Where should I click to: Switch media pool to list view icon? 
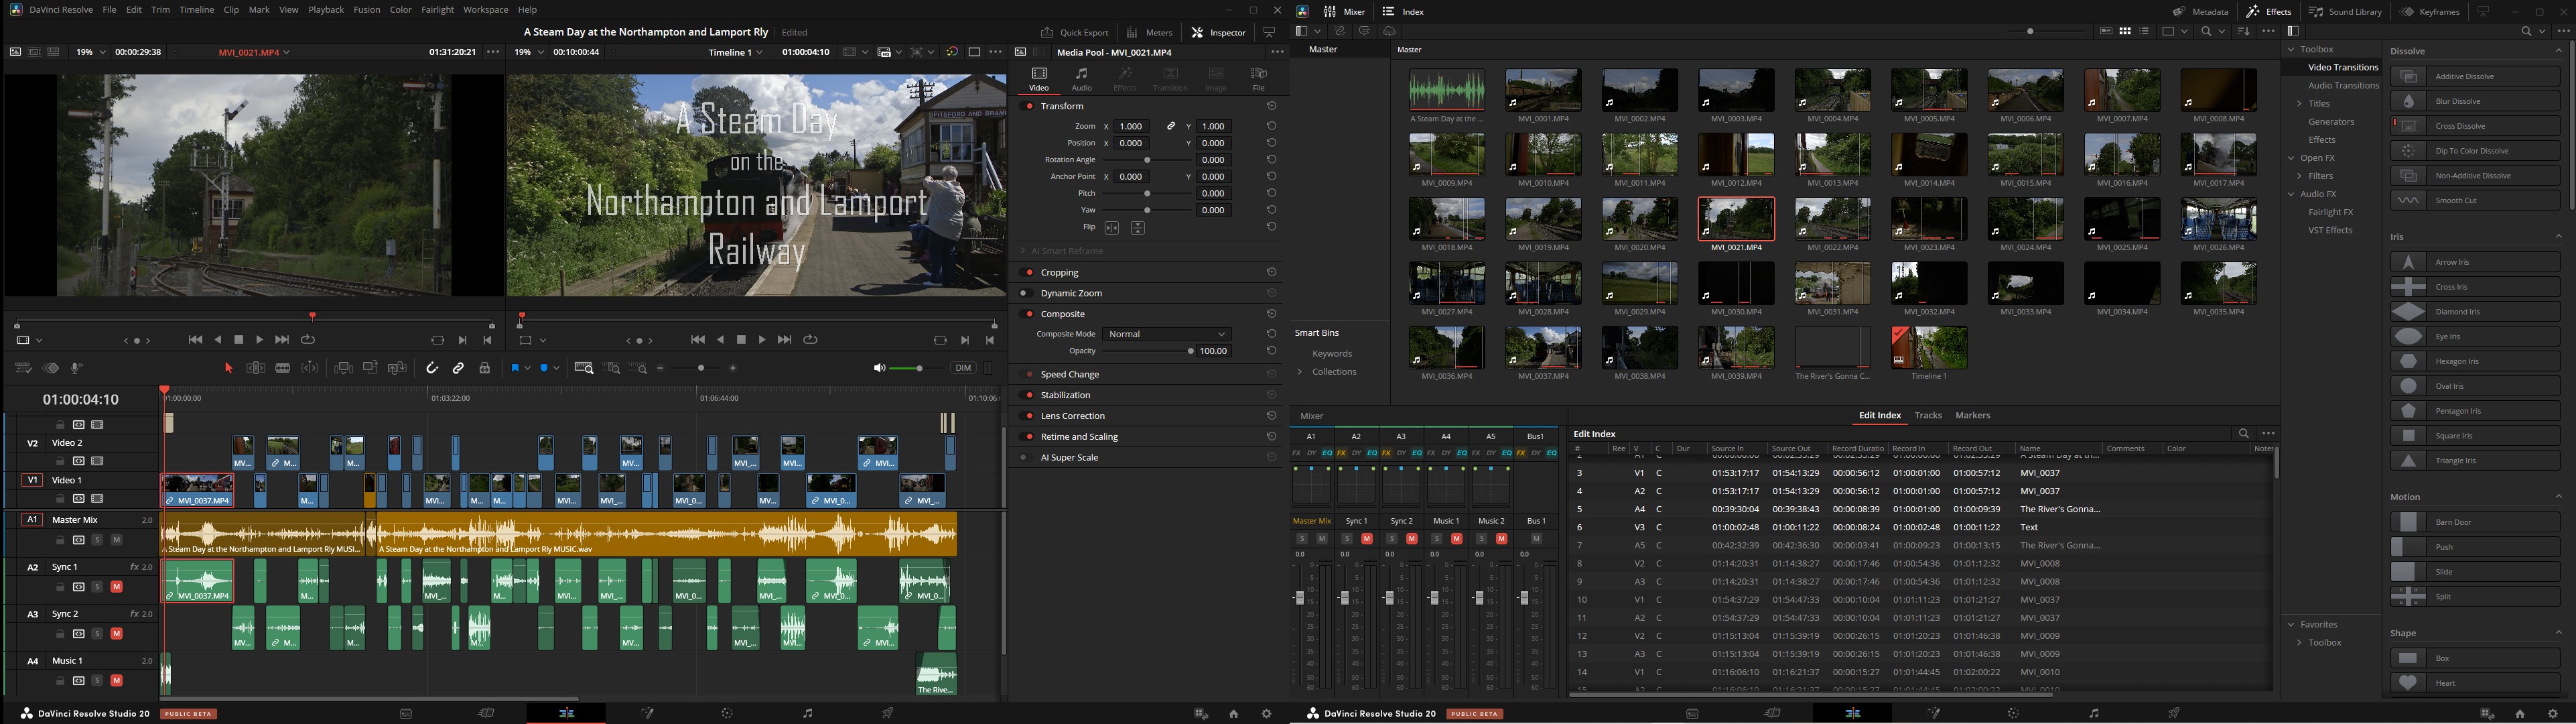(2144, 31)
